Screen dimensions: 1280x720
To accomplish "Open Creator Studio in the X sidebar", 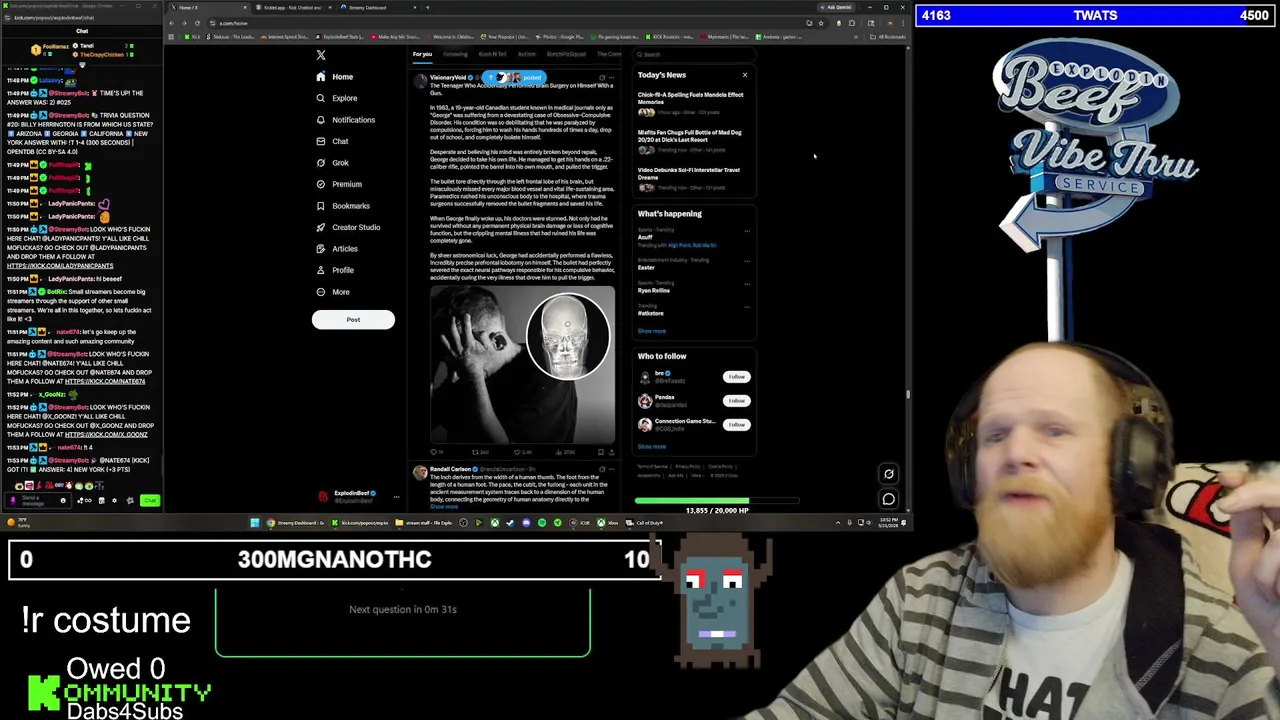I will [348, 227].
